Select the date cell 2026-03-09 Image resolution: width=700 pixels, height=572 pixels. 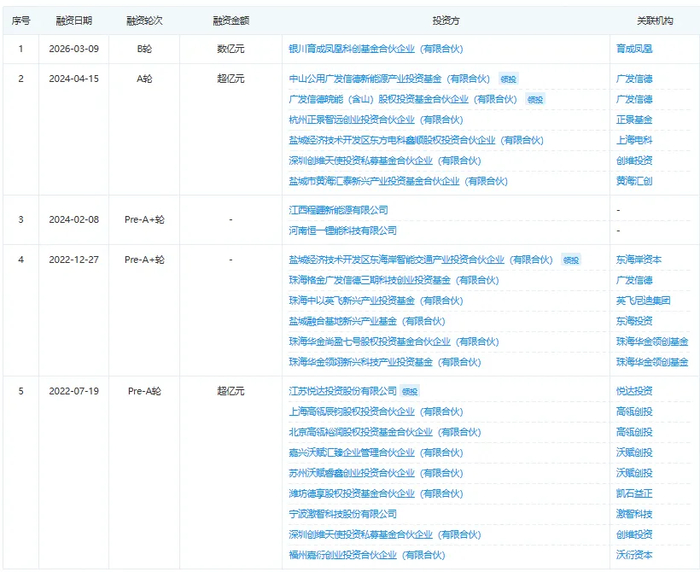(74, 49)
